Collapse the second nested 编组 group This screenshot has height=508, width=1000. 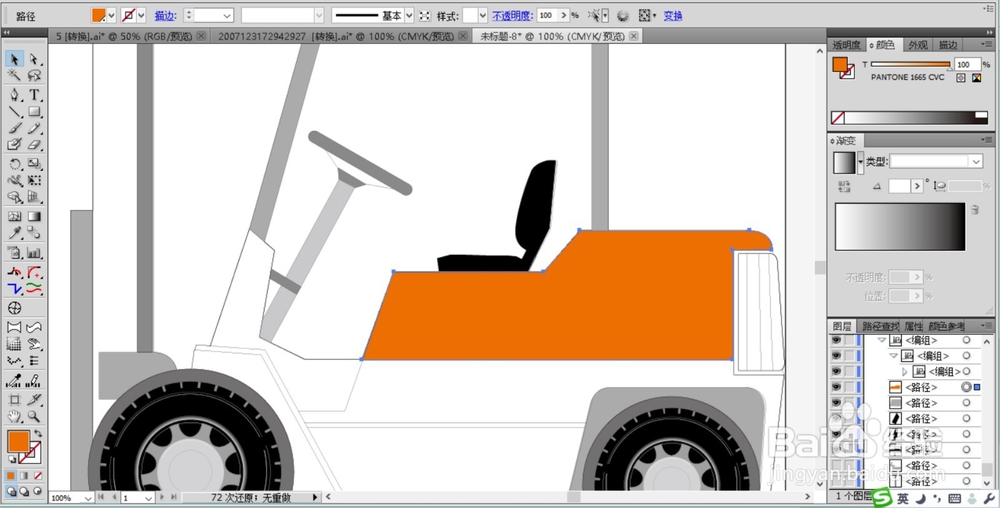point(893,356)
